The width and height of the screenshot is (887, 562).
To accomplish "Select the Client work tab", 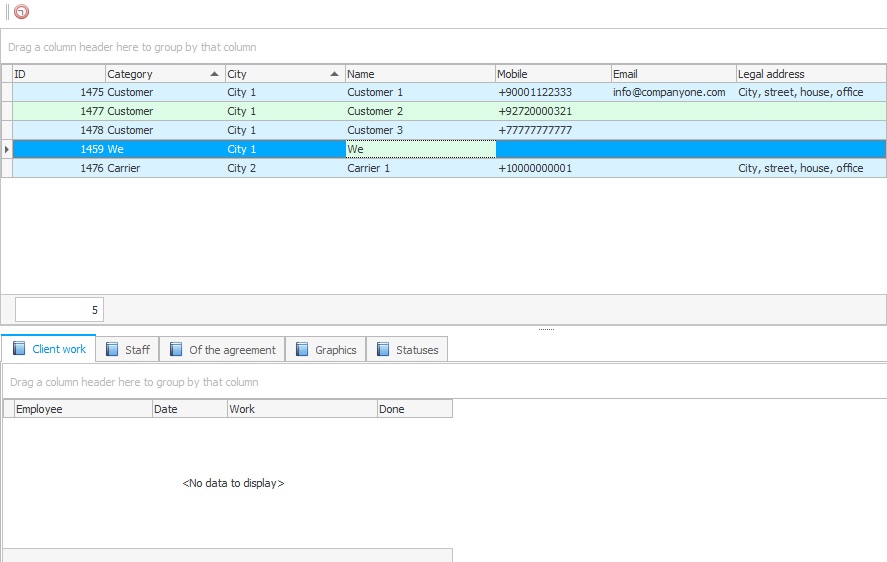I will click(49, 349).
